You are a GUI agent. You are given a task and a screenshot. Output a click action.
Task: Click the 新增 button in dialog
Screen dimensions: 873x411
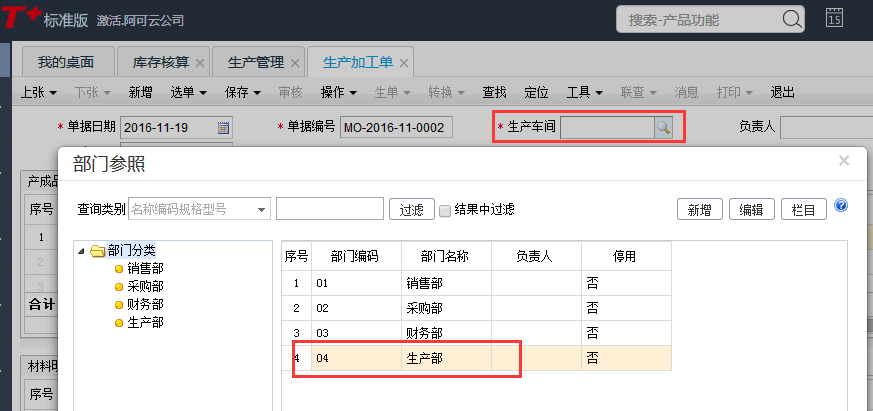(699, 209)
